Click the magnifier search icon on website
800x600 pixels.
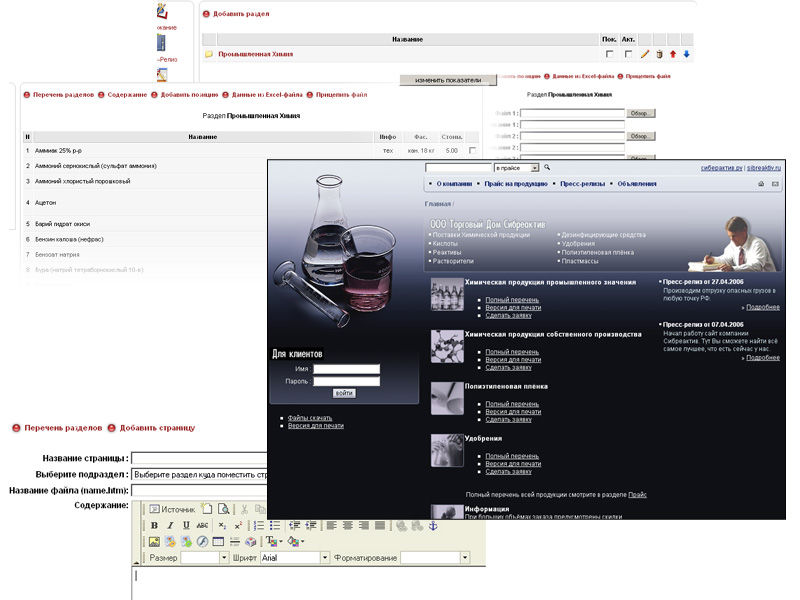coord(547,168)
